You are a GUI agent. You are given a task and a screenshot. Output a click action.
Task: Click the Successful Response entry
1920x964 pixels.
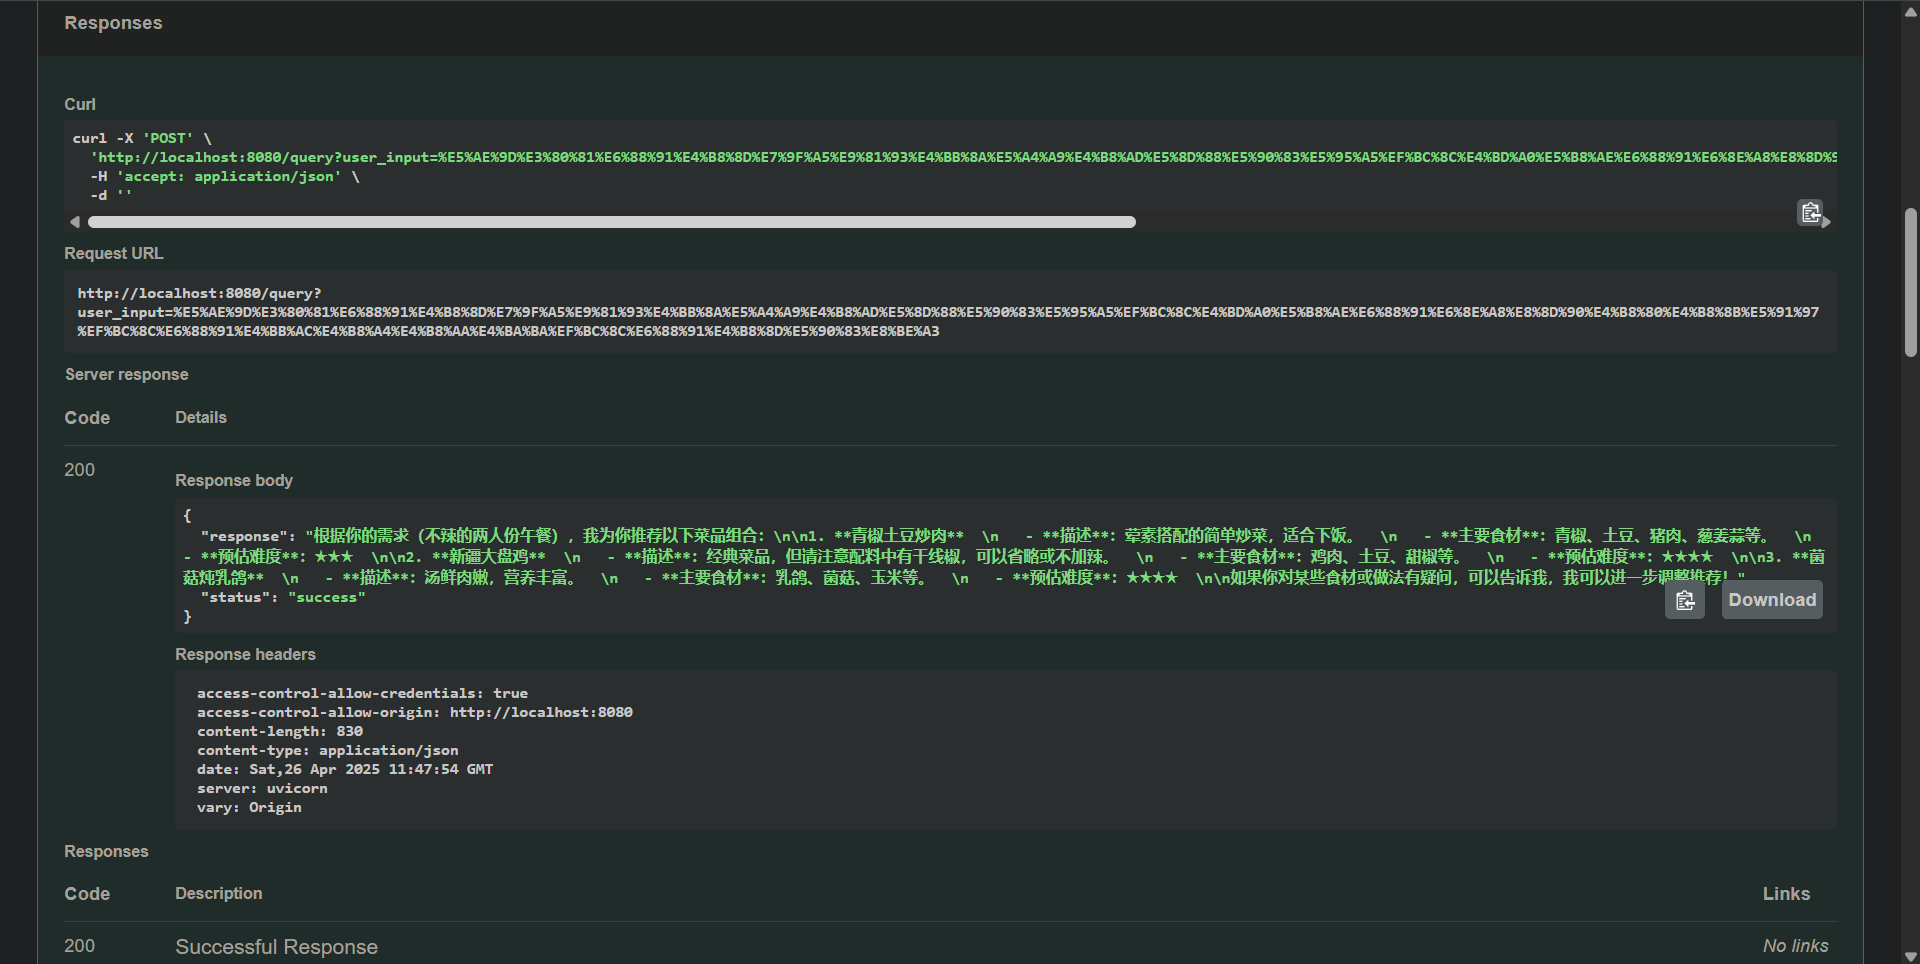[276, 946]
